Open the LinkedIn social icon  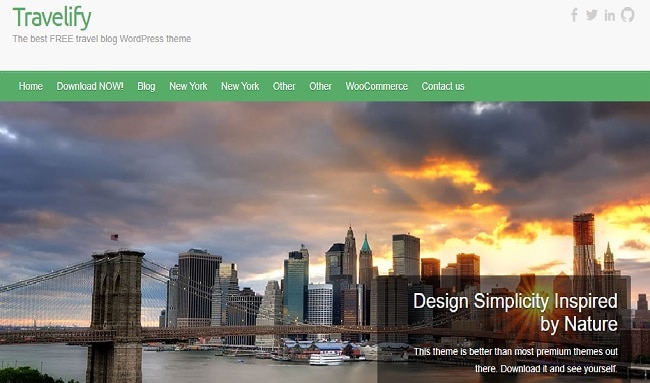pyautogui.click(x=609, y=15)
